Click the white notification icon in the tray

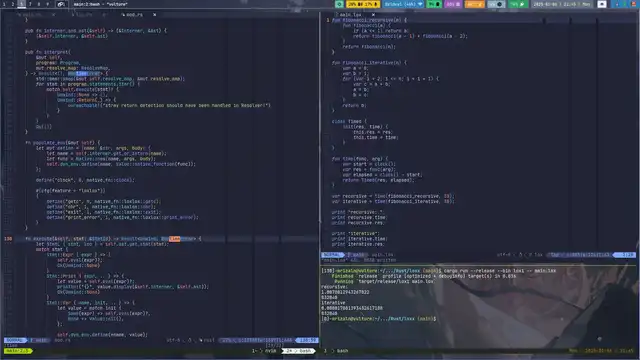click(x=602, y=4)
